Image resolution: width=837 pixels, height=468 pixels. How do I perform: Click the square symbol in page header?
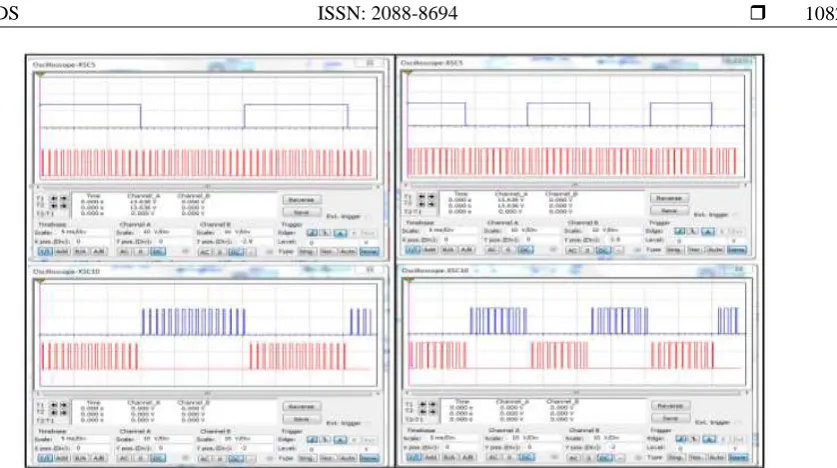pyautogui.click(x=757, y=12)
